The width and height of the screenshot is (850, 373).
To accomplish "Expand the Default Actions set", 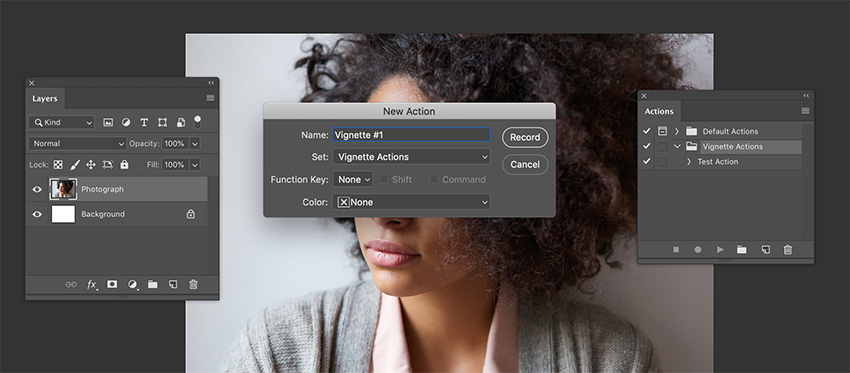I will (x=677, y=131).
